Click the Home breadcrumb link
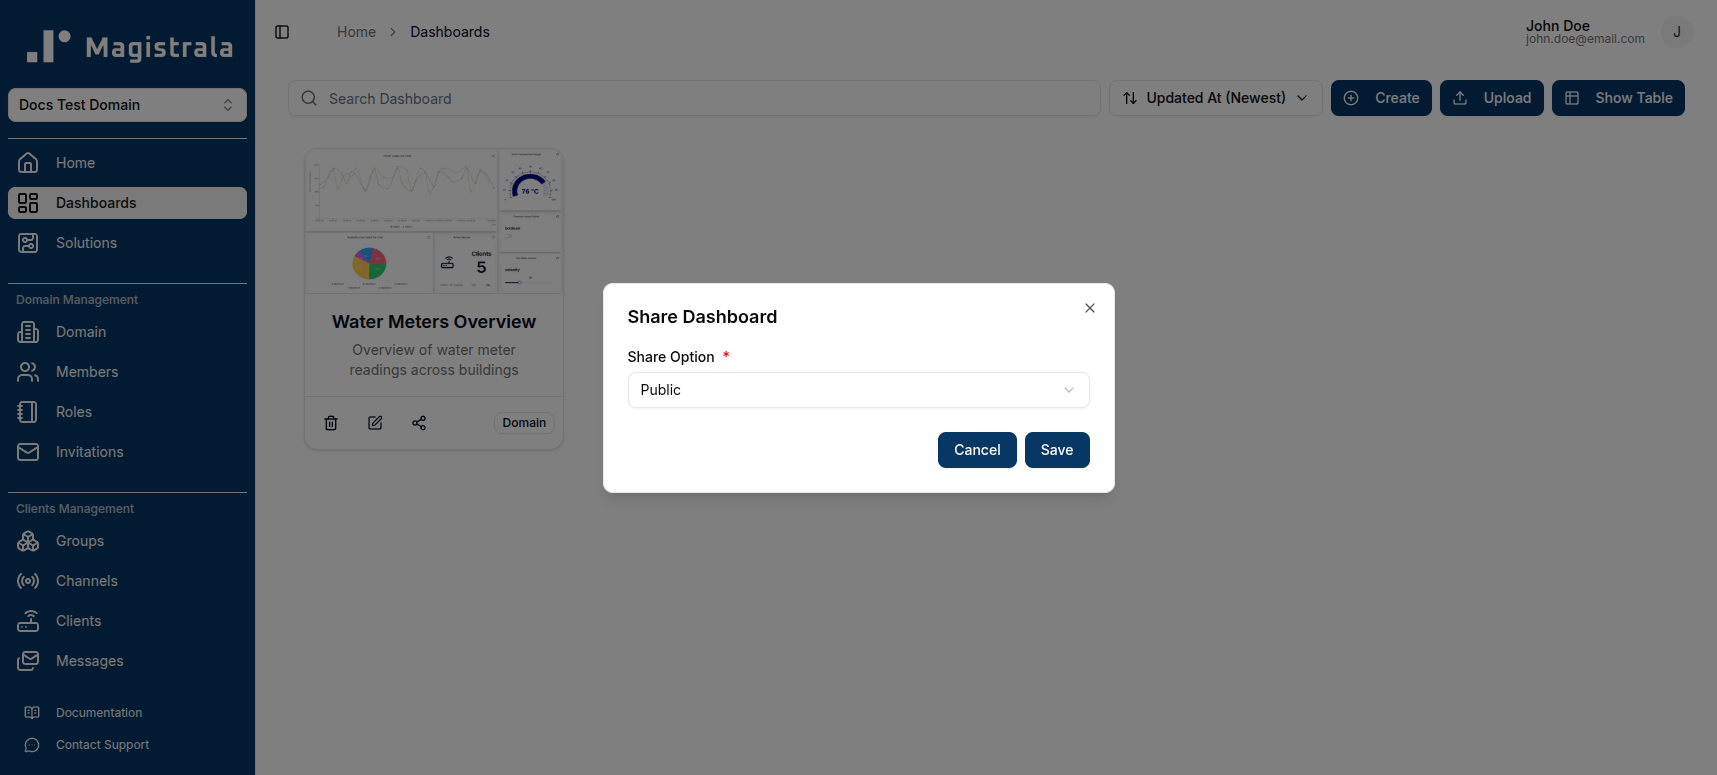The width and height of the screenshot is (1717, 775). coord(356,32)
